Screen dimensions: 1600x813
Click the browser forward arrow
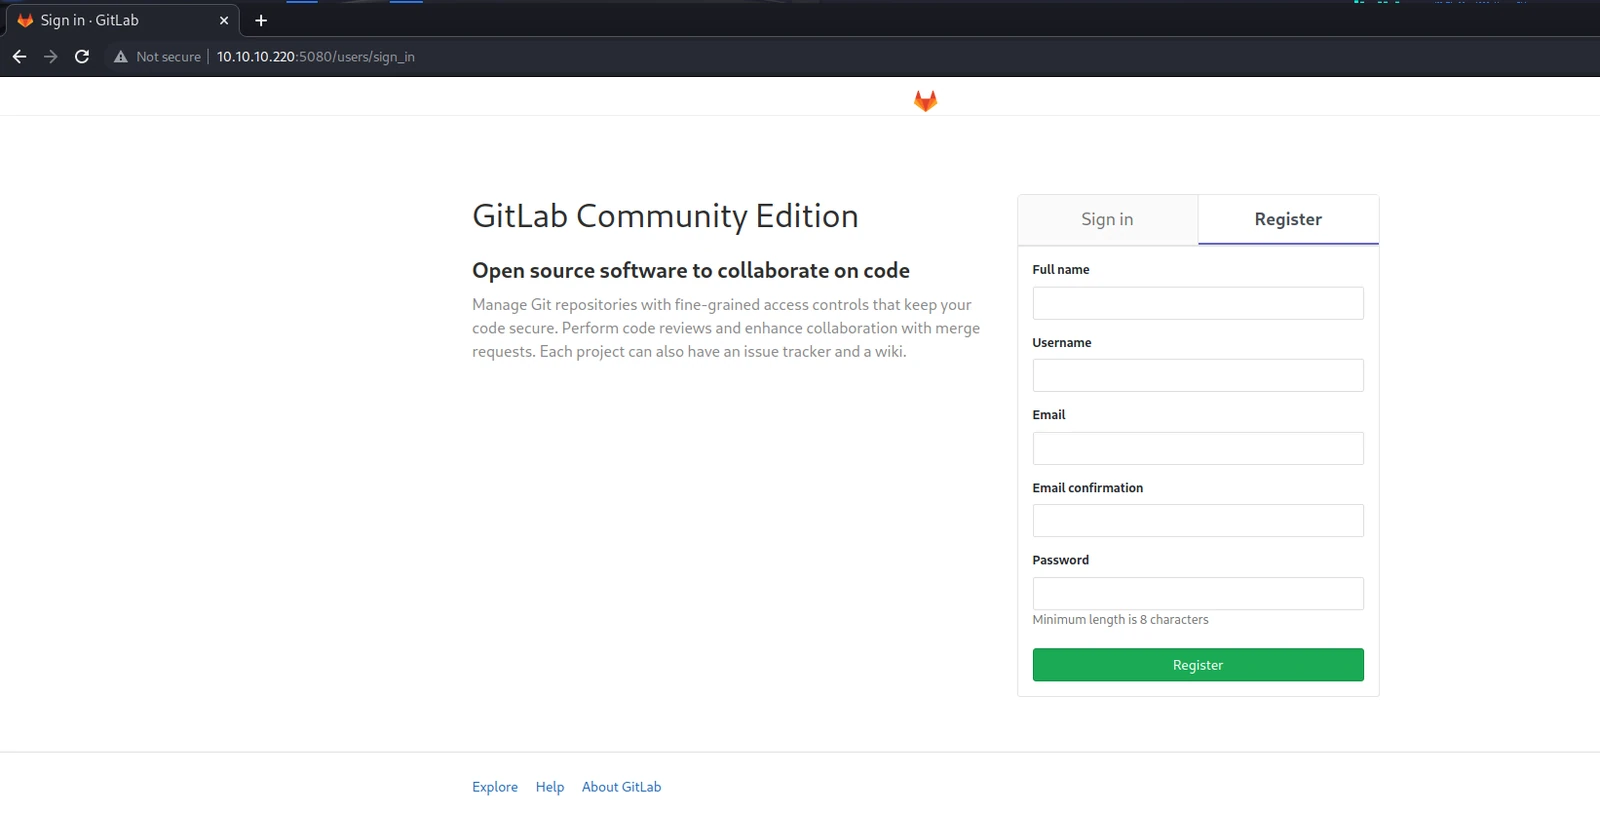(51, 57)
